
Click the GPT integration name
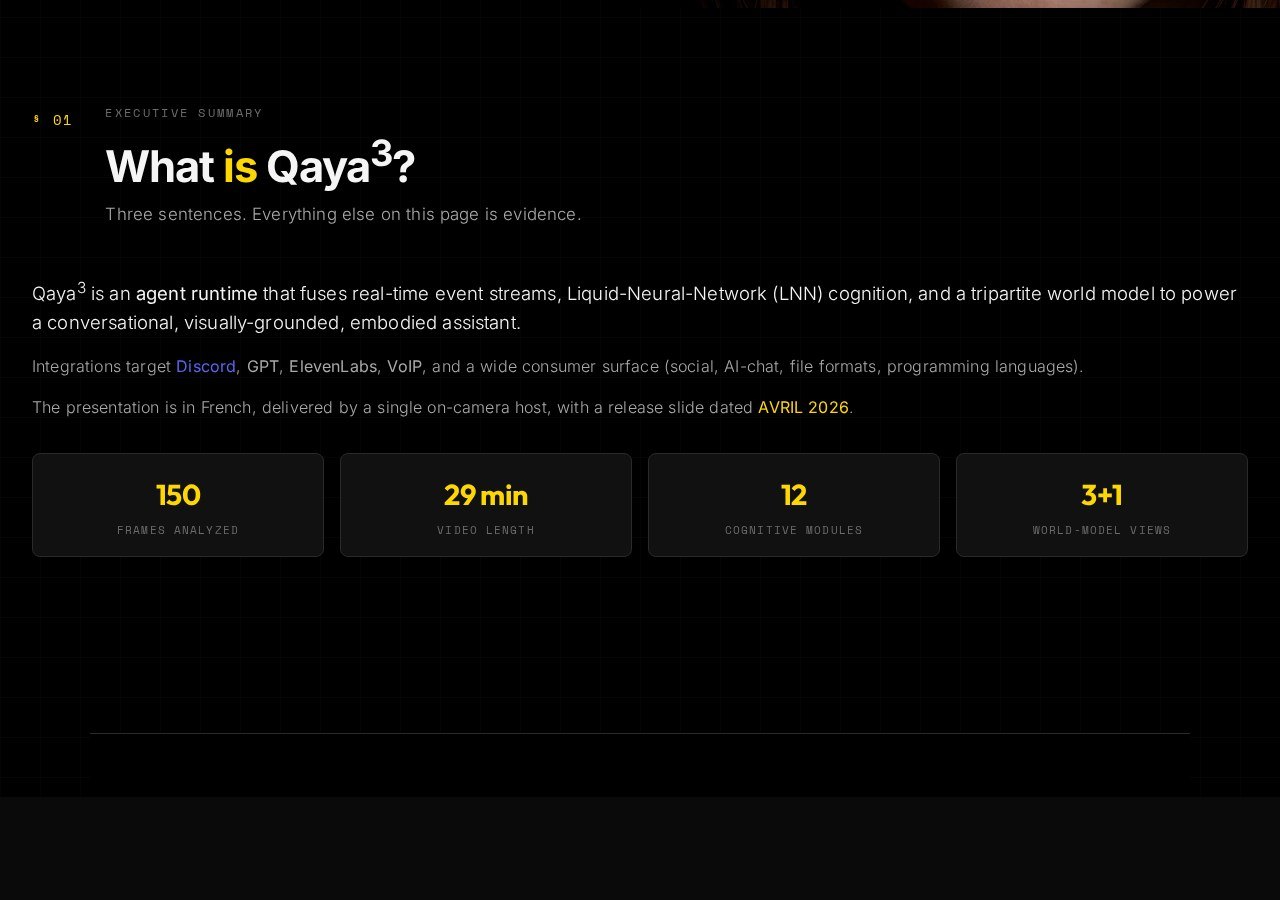[x=263, y=366]
